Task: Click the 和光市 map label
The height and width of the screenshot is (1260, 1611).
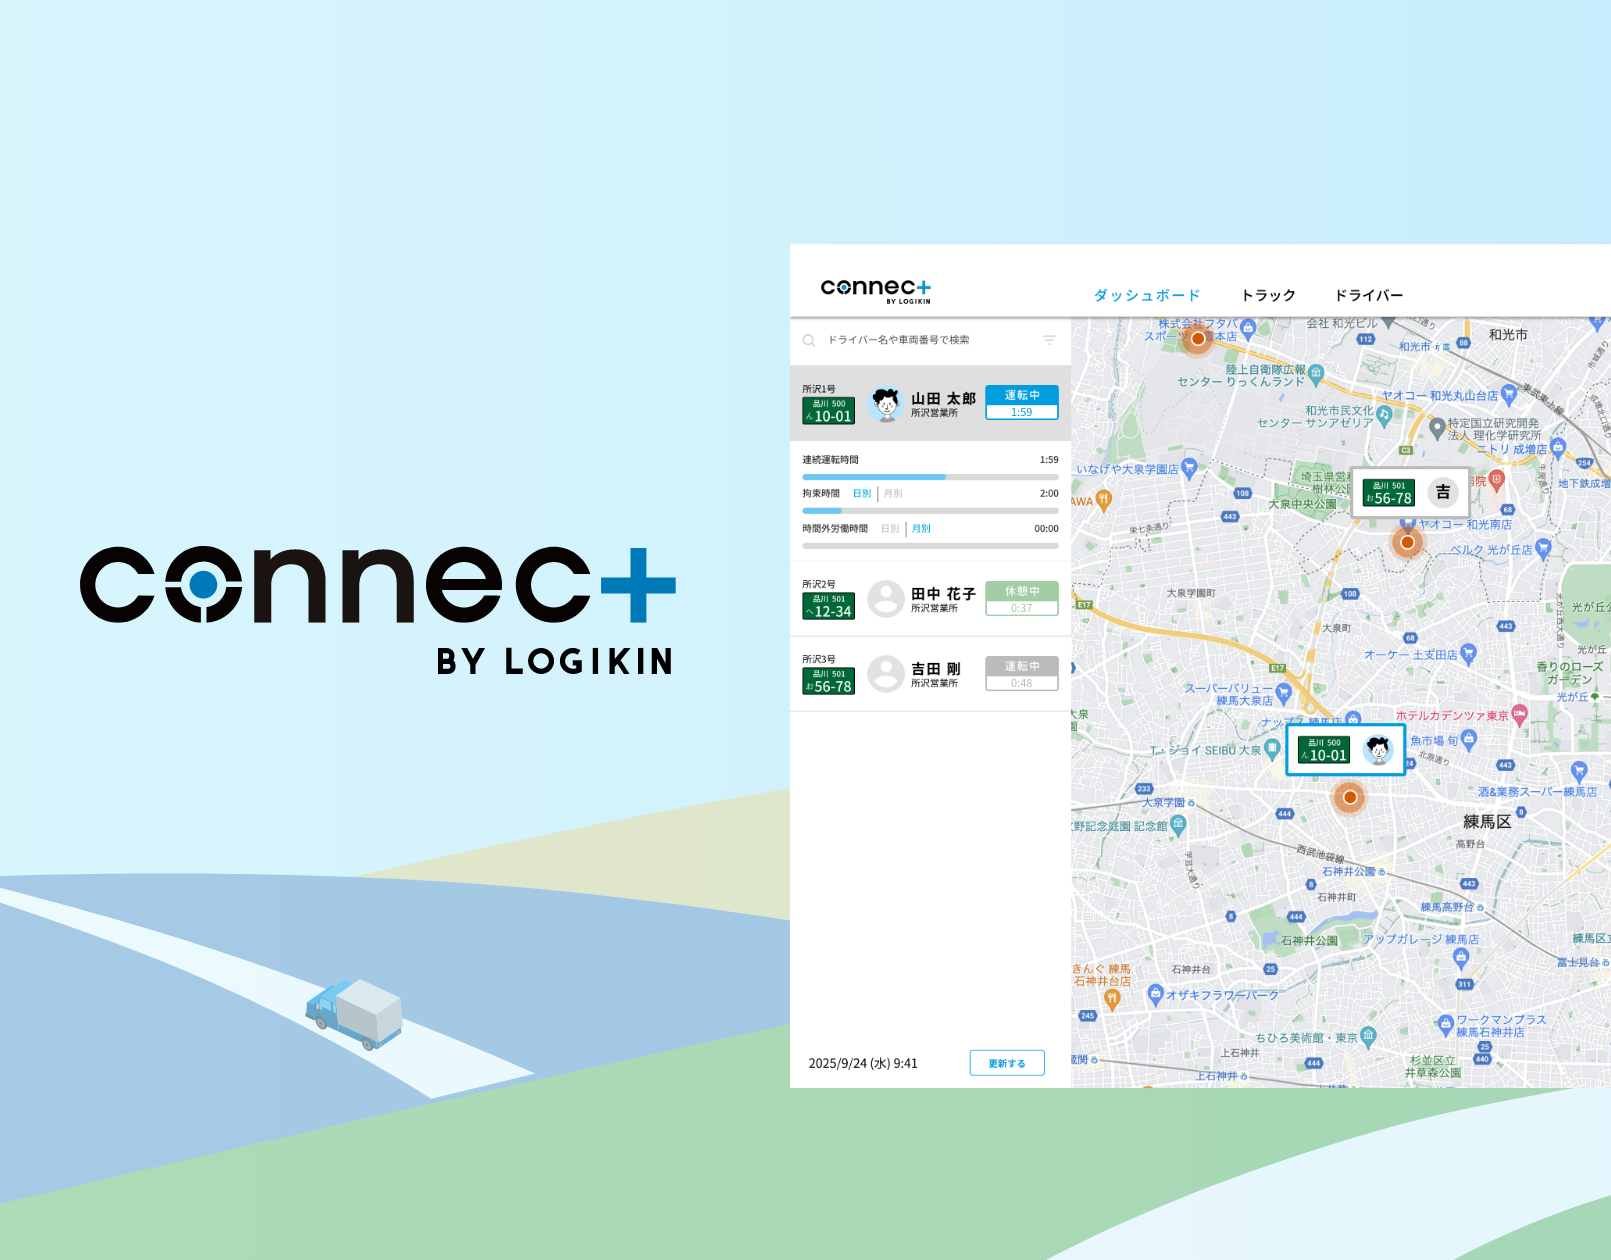Action: coord(1508,335)
